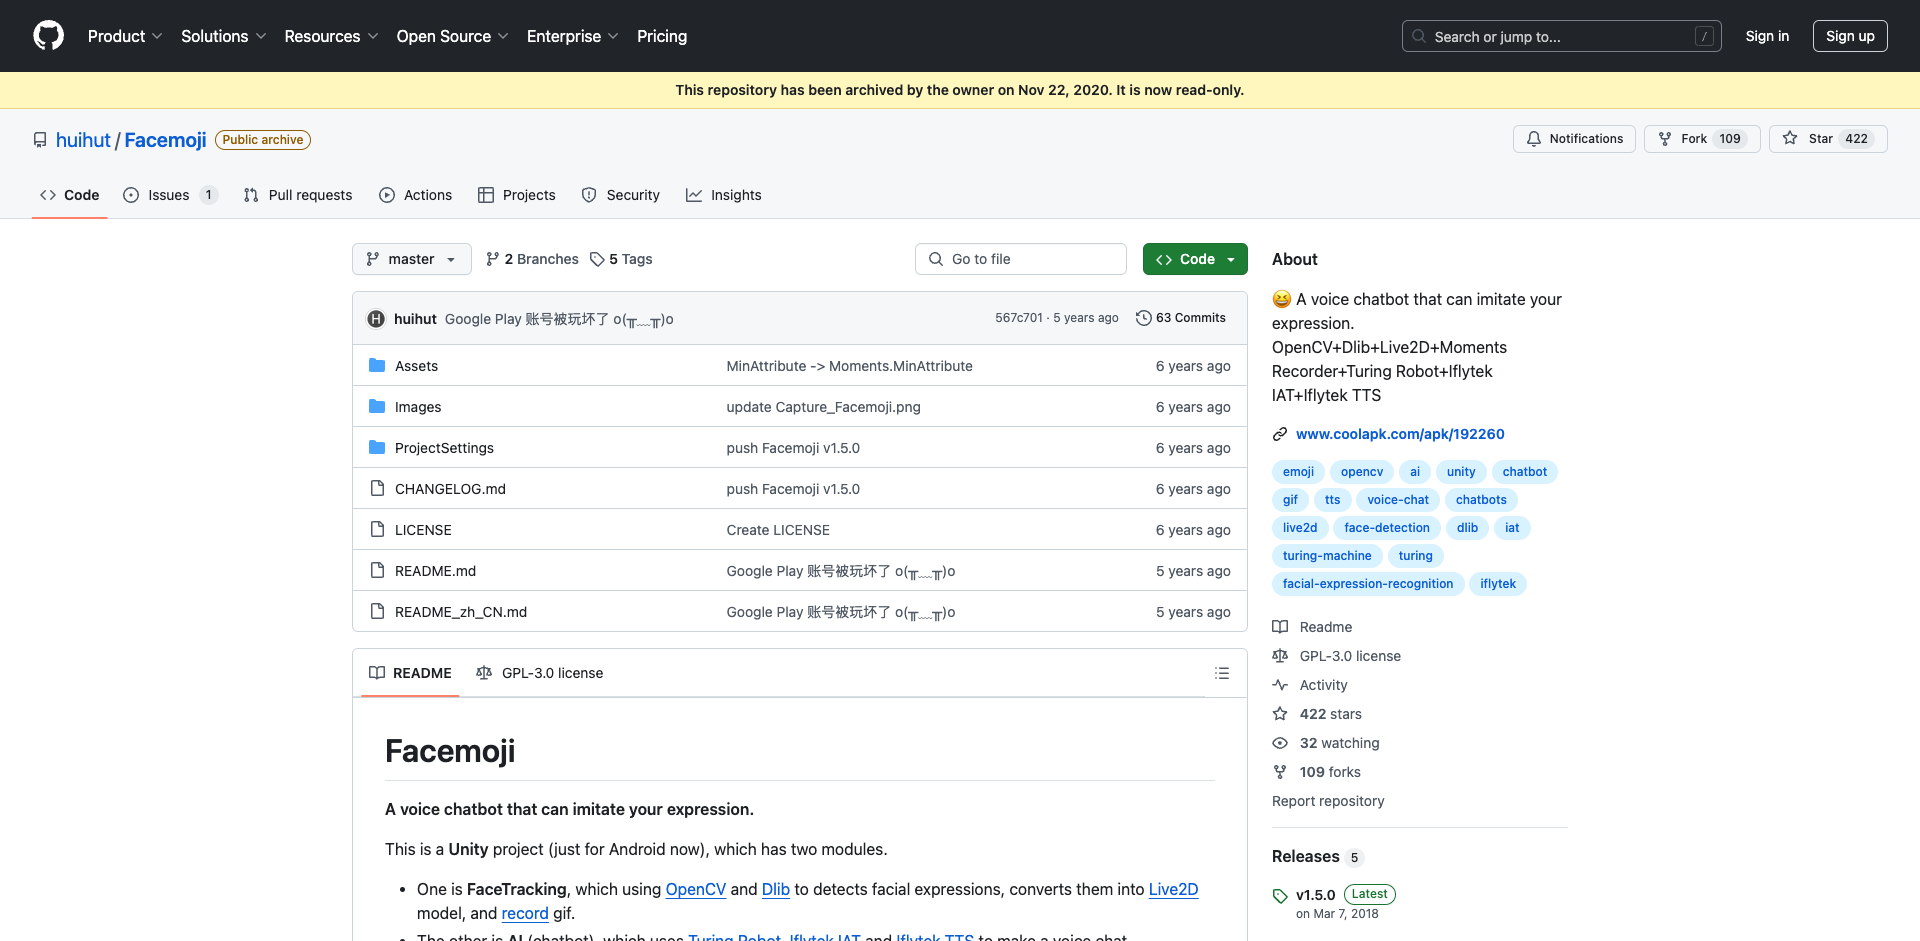This screenshot has width=1920, height=941.
Task: Select the README tab in file viewer
Action: 410,673
